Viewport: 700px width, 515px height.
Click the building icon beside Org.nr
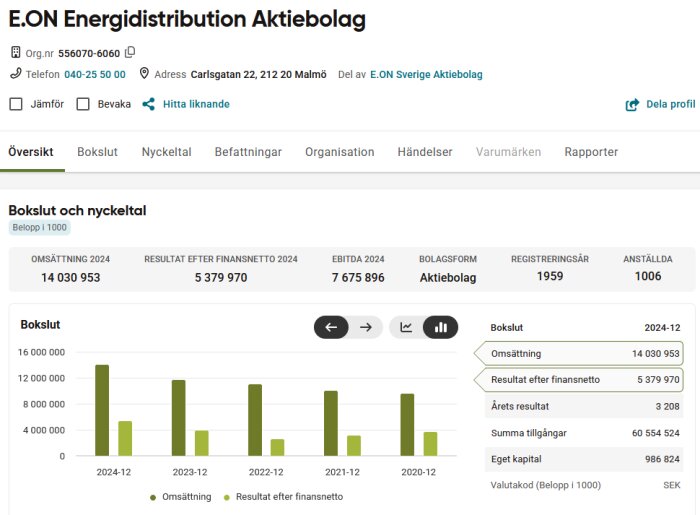[16, 53]
